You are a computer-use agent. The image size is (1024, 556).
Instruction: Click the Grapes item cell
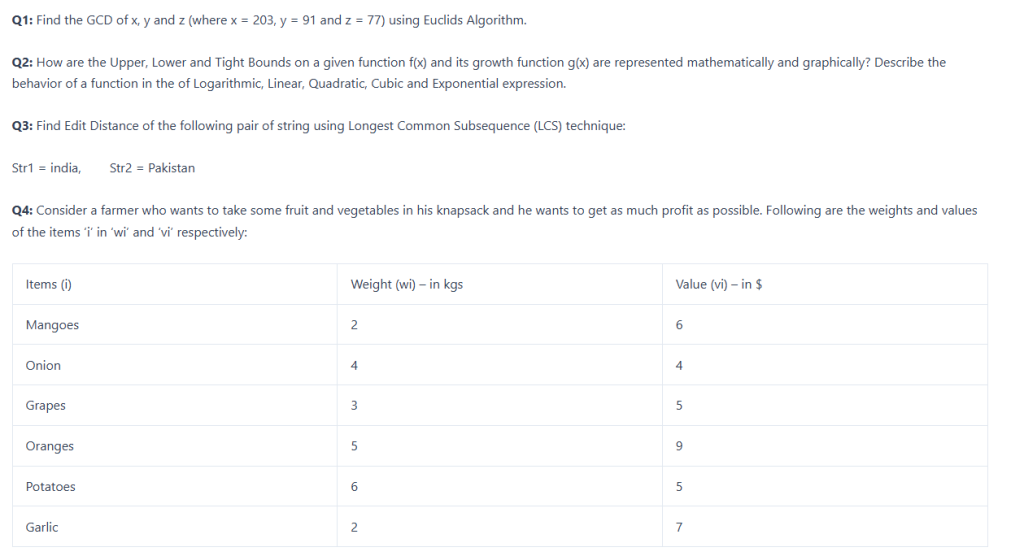46,406
